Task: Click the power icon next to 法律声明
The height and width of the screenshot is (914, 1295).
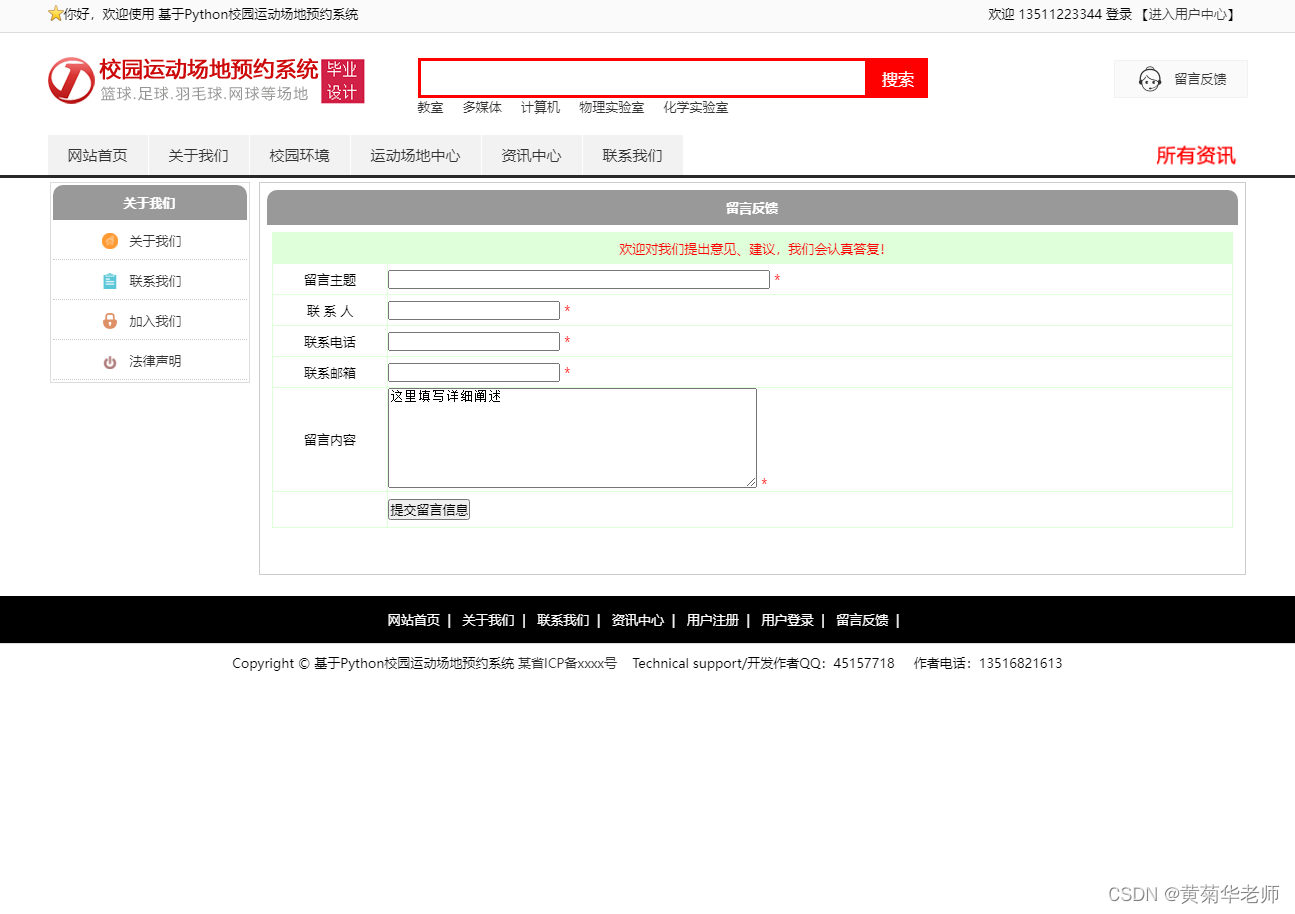Action: tap(110, 362)
